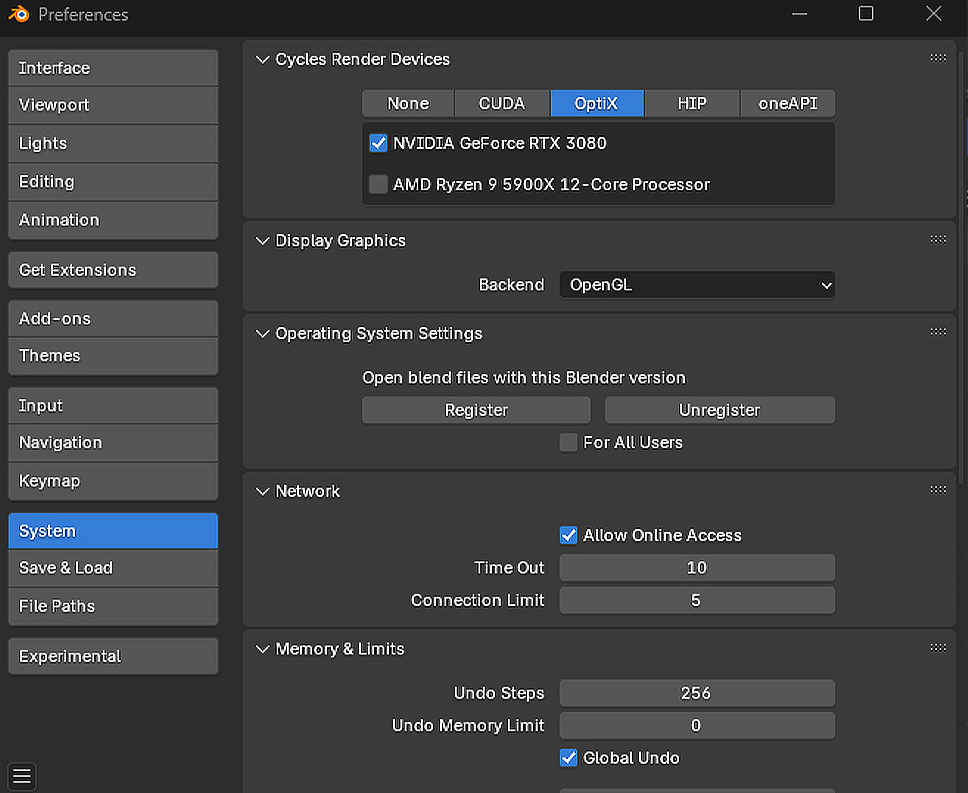Viewport: 968px width, 793px height.
Task: Enable the NVIDIA GeForce RTX 3080 checkbox
Action: [x=378, y=143]
